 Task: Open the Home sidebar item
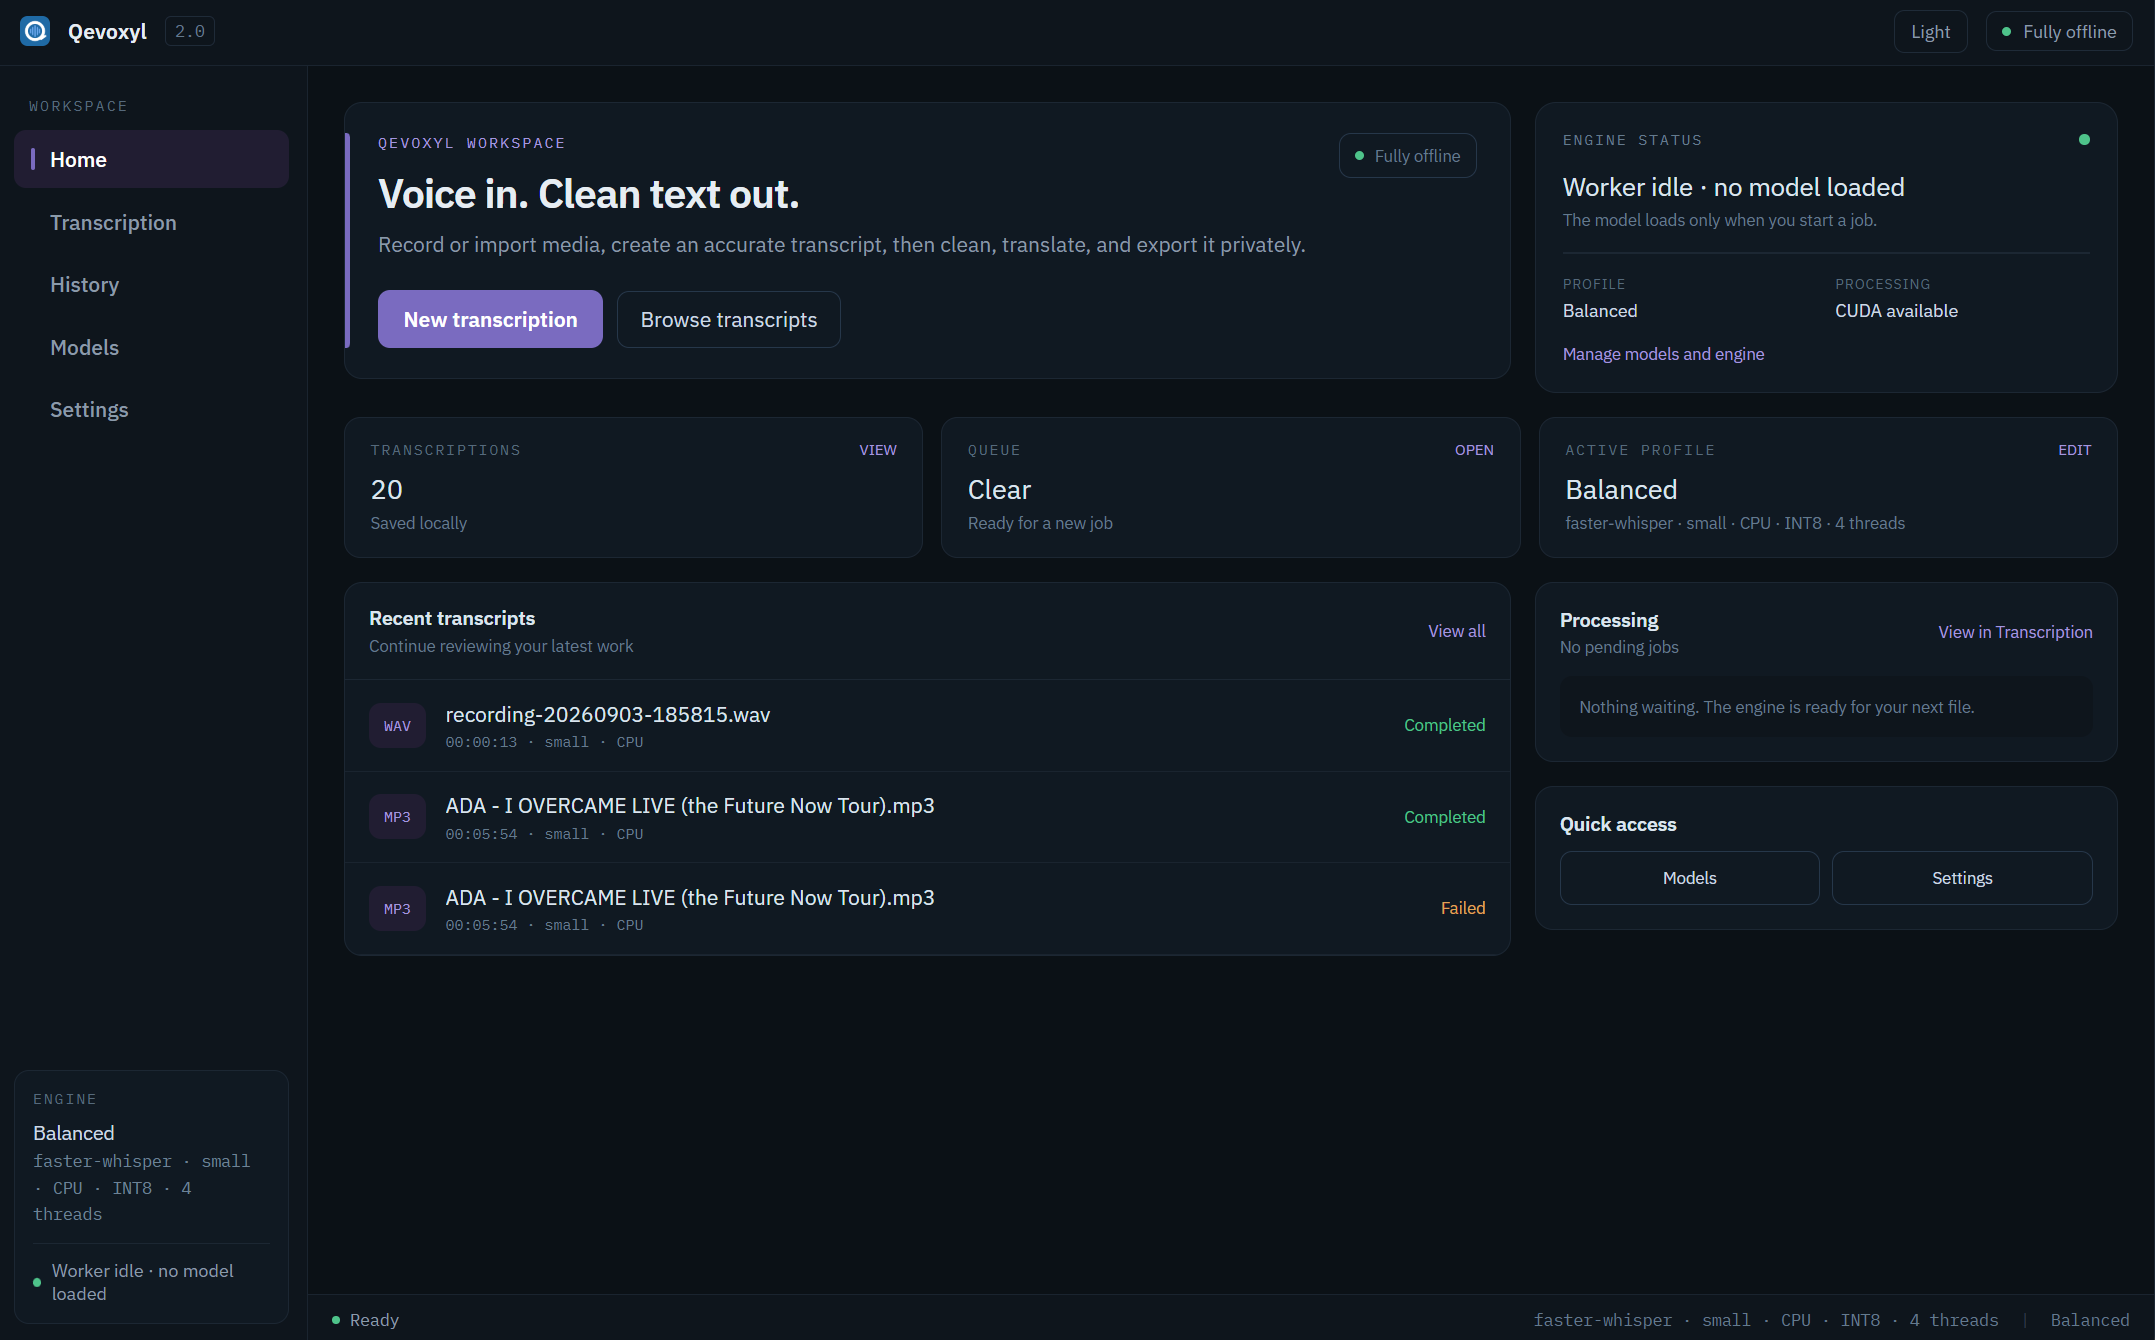(151, 159)
